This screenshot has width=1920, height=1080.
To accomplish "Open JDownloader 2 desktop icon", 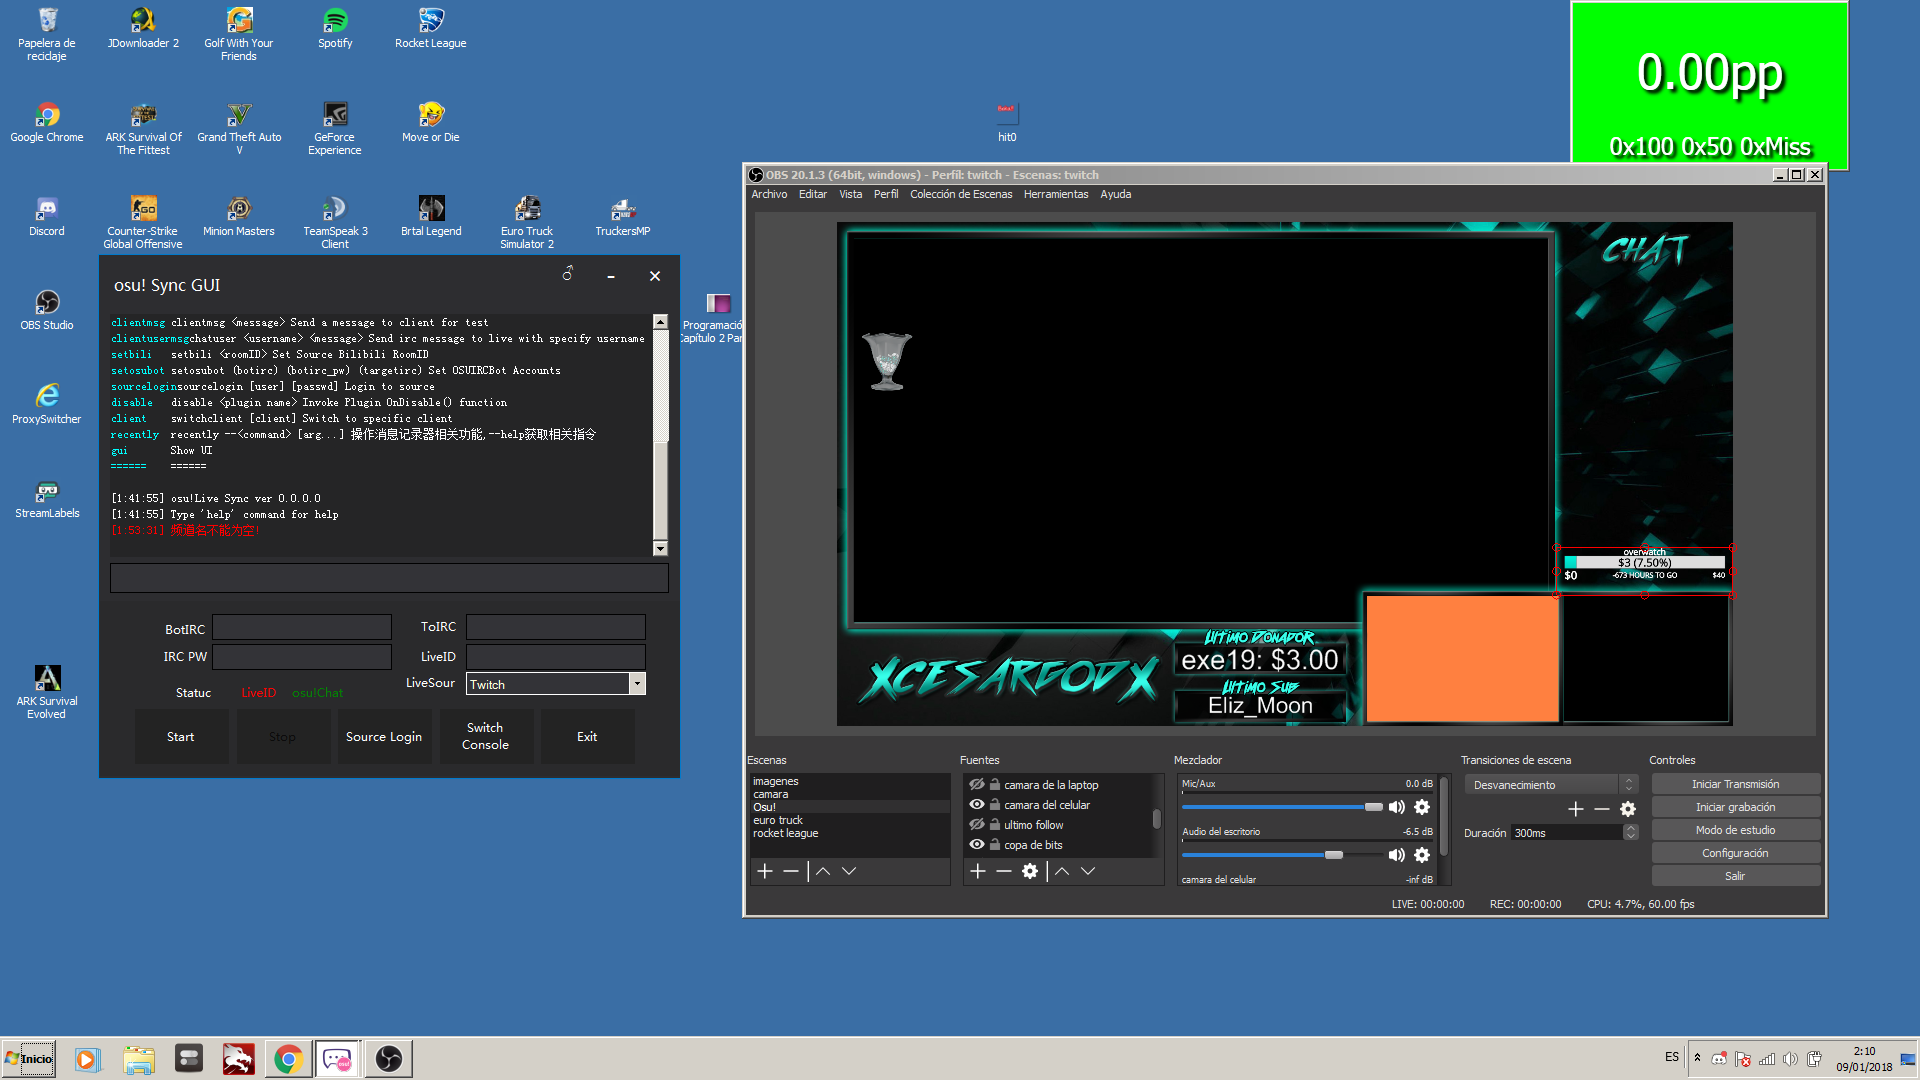I will (143, 28).
